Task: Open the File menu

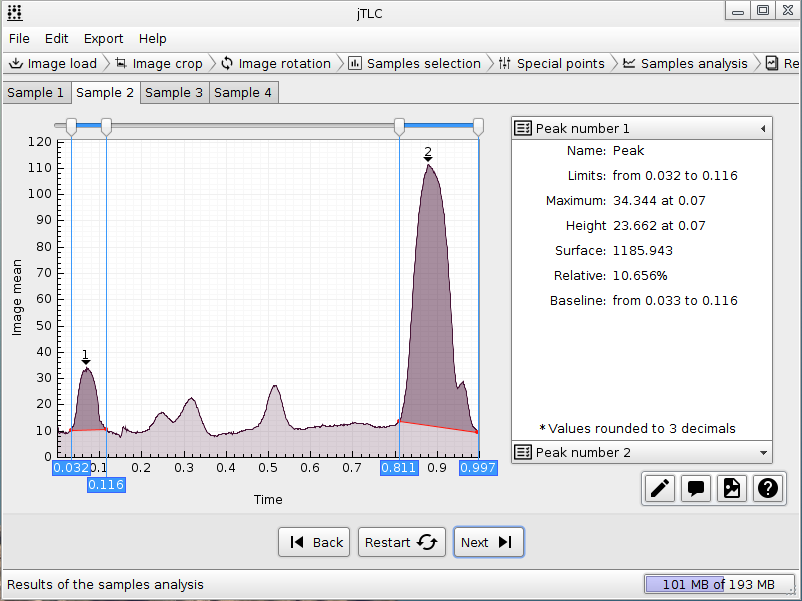Action: point(19,39)
